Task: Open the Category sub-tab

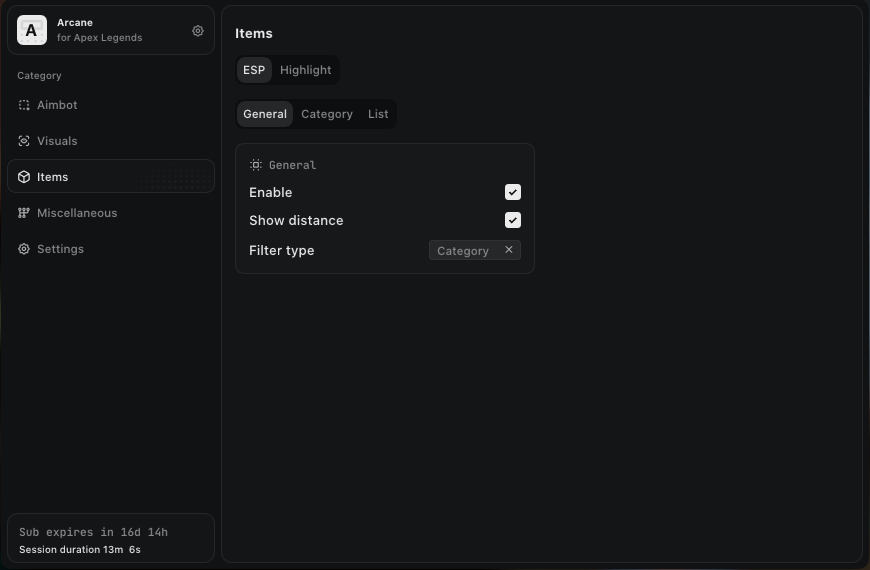Action: tap(327, 114)
